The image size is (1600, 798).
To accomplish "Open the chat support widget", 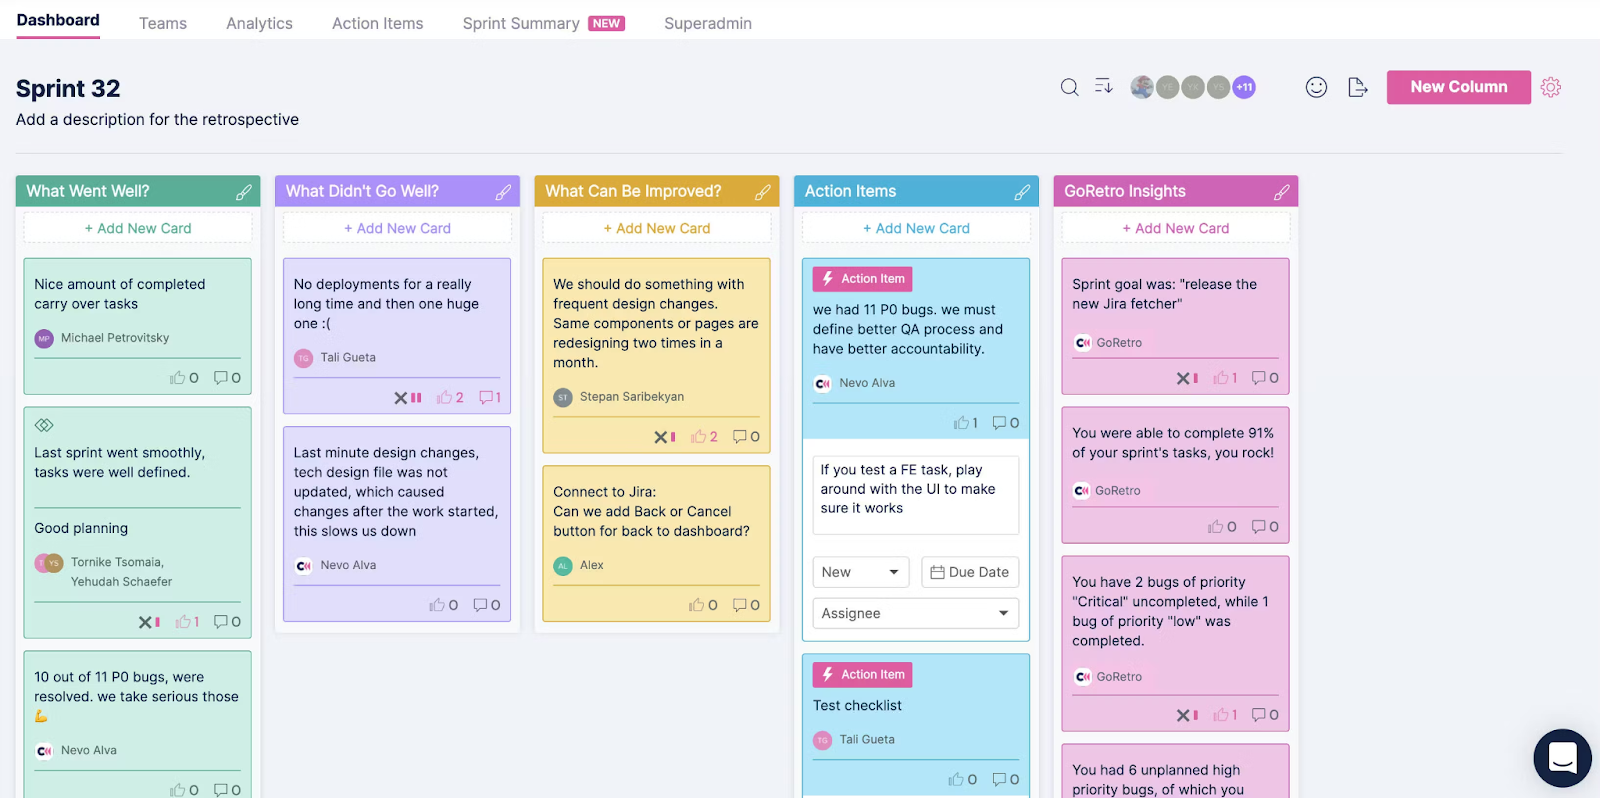I will click(x=1562, y=757).
